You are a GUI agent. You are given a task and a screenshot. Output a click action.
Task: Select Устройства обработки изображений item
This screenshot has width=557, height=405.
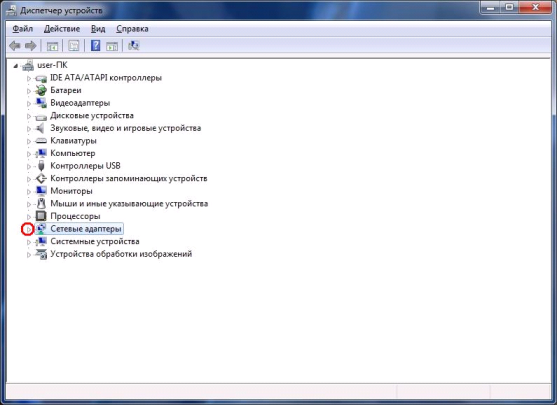[x=121, y=254]
